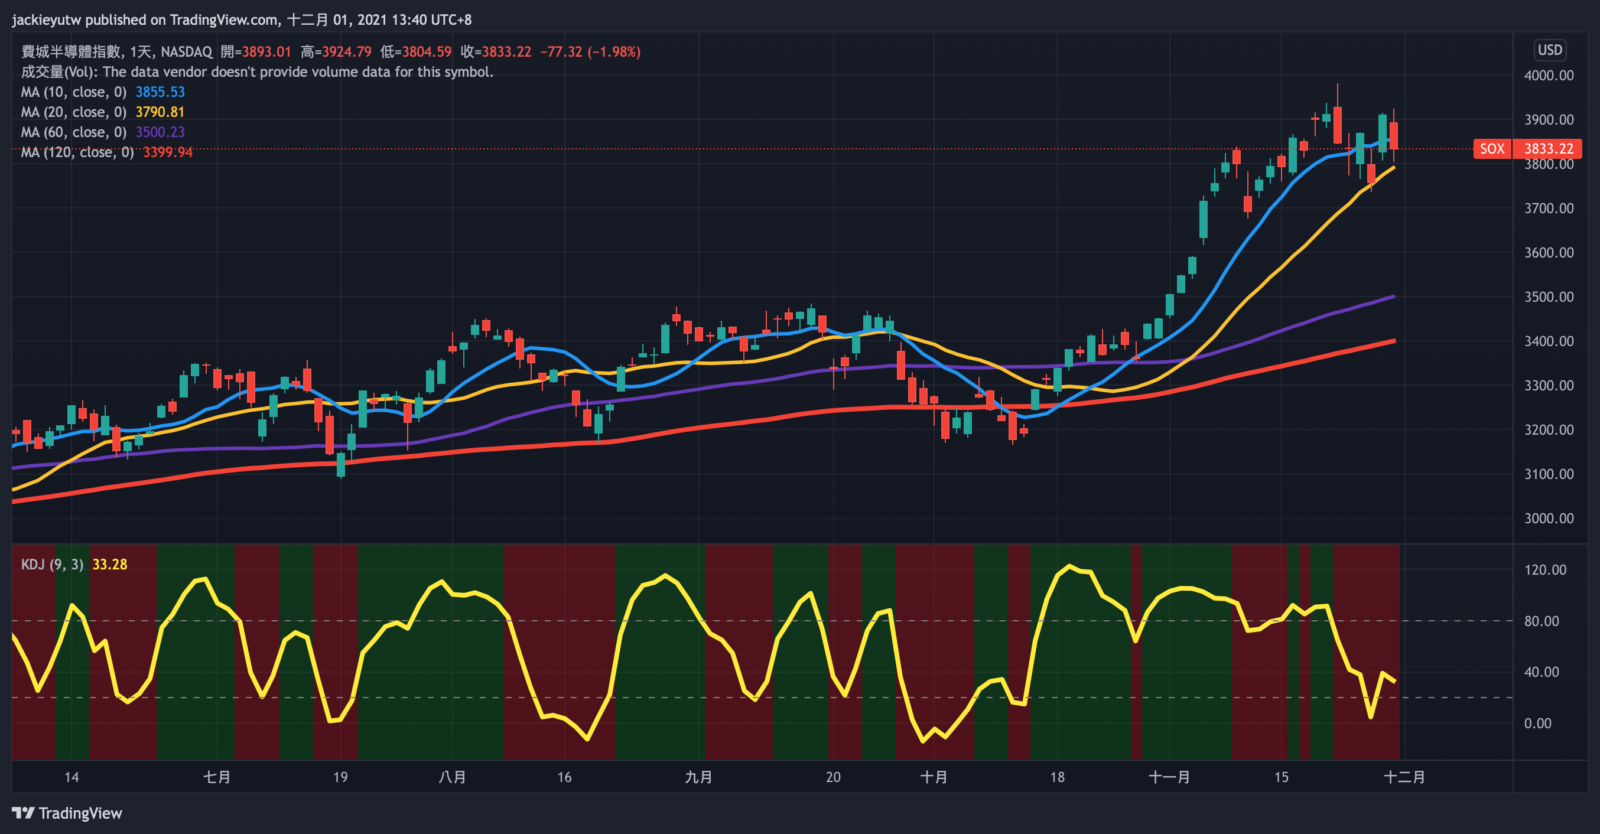Click the 費城半導體指數 symbol title
Viewport: 1600px width, 834px height.
tap(71, 52)
